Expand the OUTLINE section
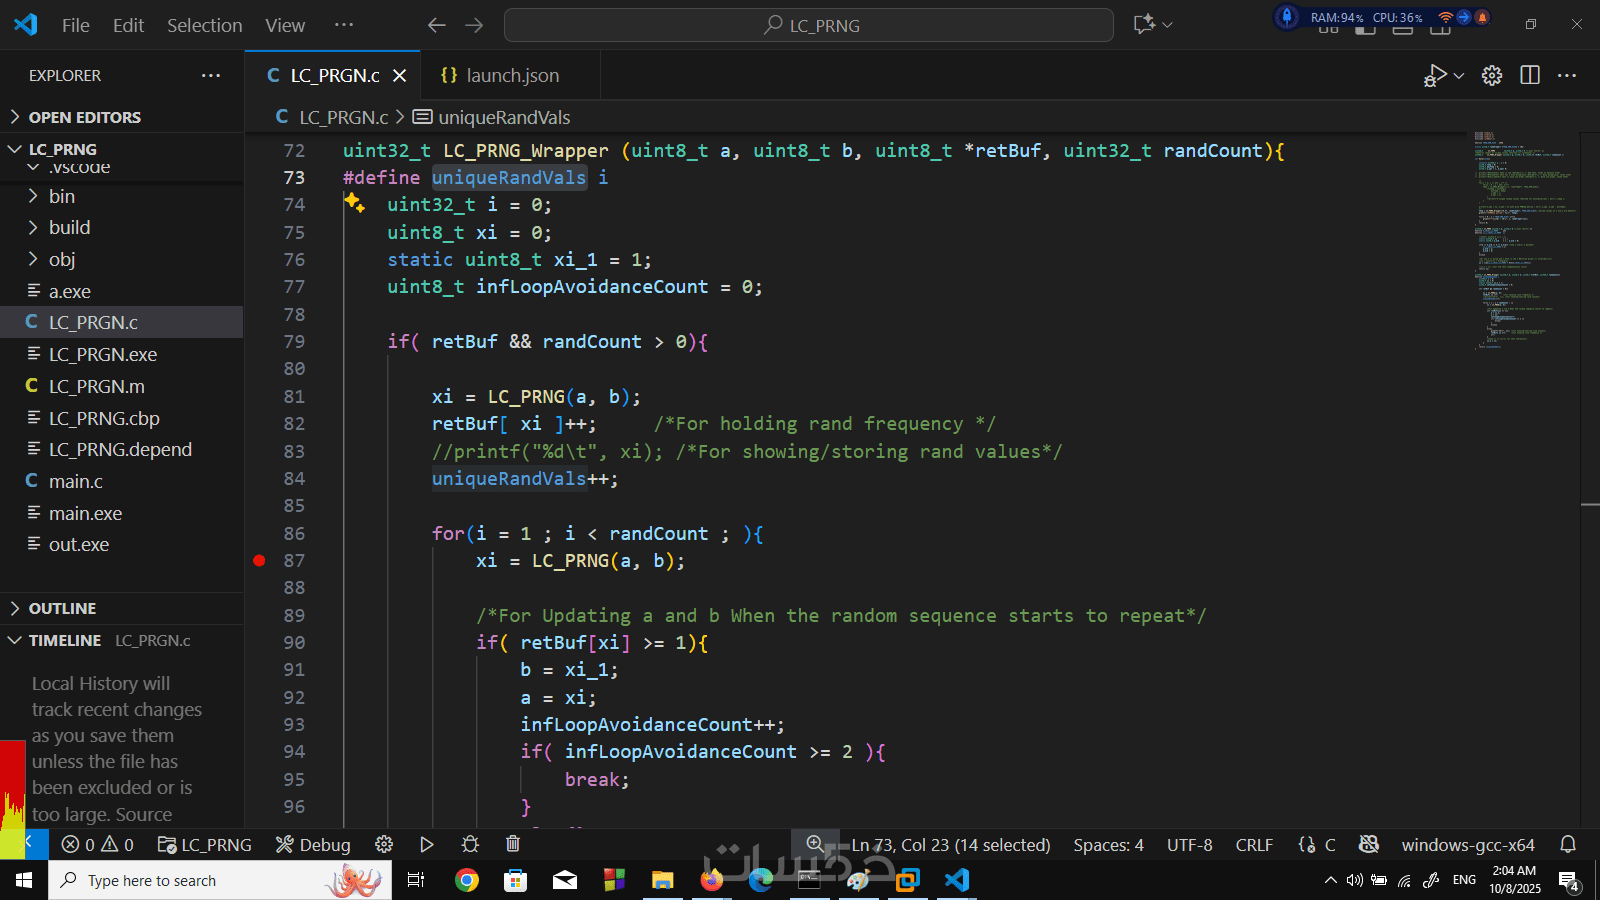The image size is (1600, 900). pyautogui.click(x=62, y=608)
